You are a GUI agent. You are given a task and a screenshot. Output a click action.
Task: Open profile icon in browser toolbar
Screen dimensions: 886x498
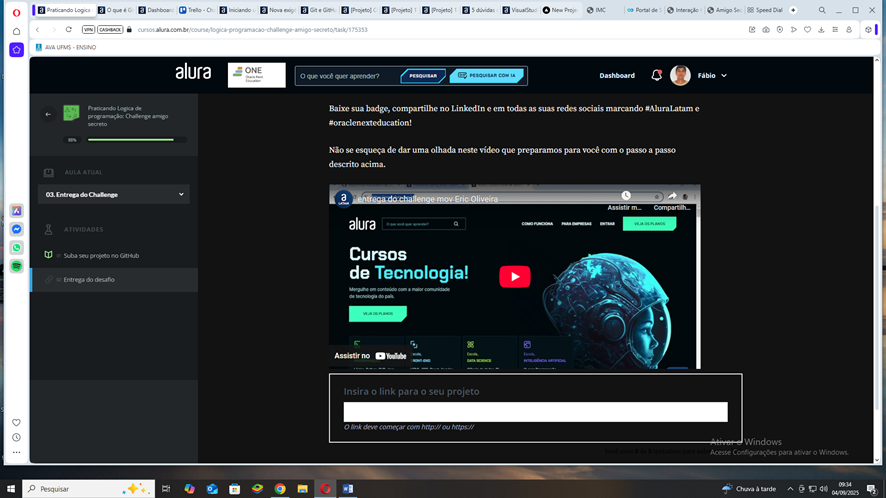(x=849, y=29)
